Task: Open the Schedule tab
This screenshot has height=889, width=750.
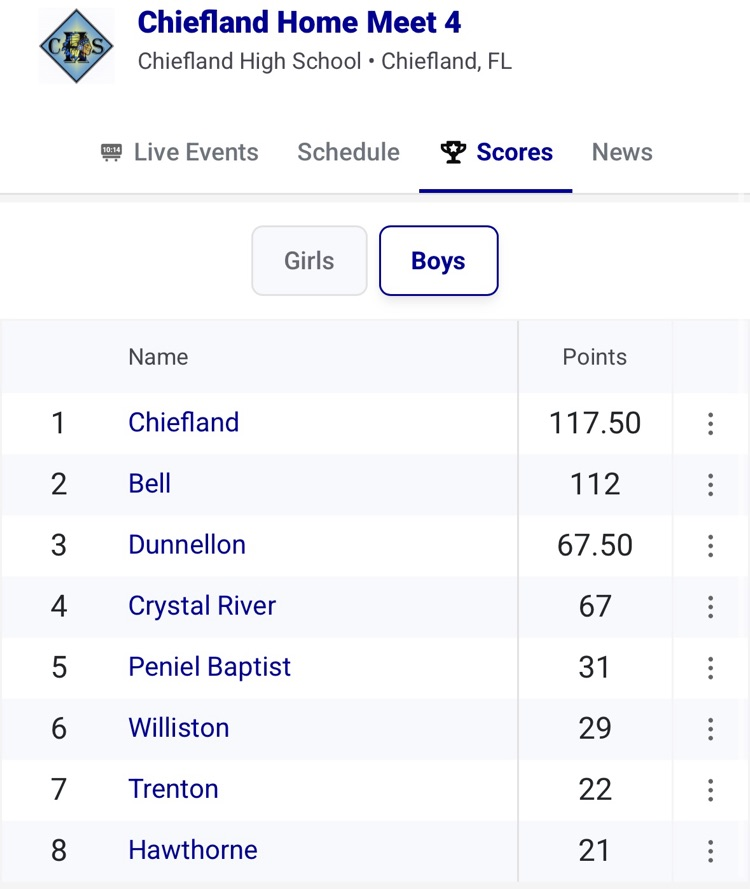Action: 348,152
